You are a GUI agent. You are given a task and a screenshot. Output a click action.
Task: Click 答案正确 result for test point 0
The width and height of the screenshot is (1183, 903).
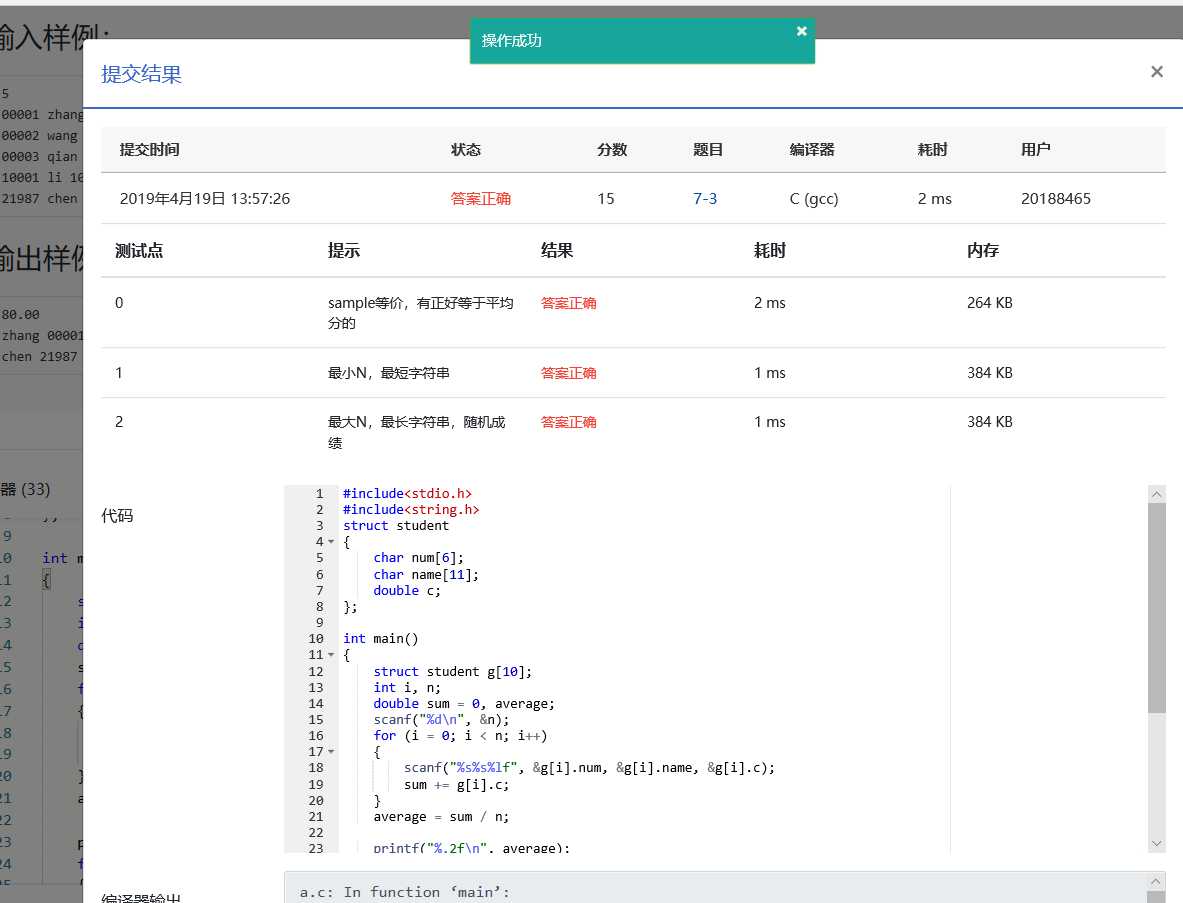tap(568, 303)
